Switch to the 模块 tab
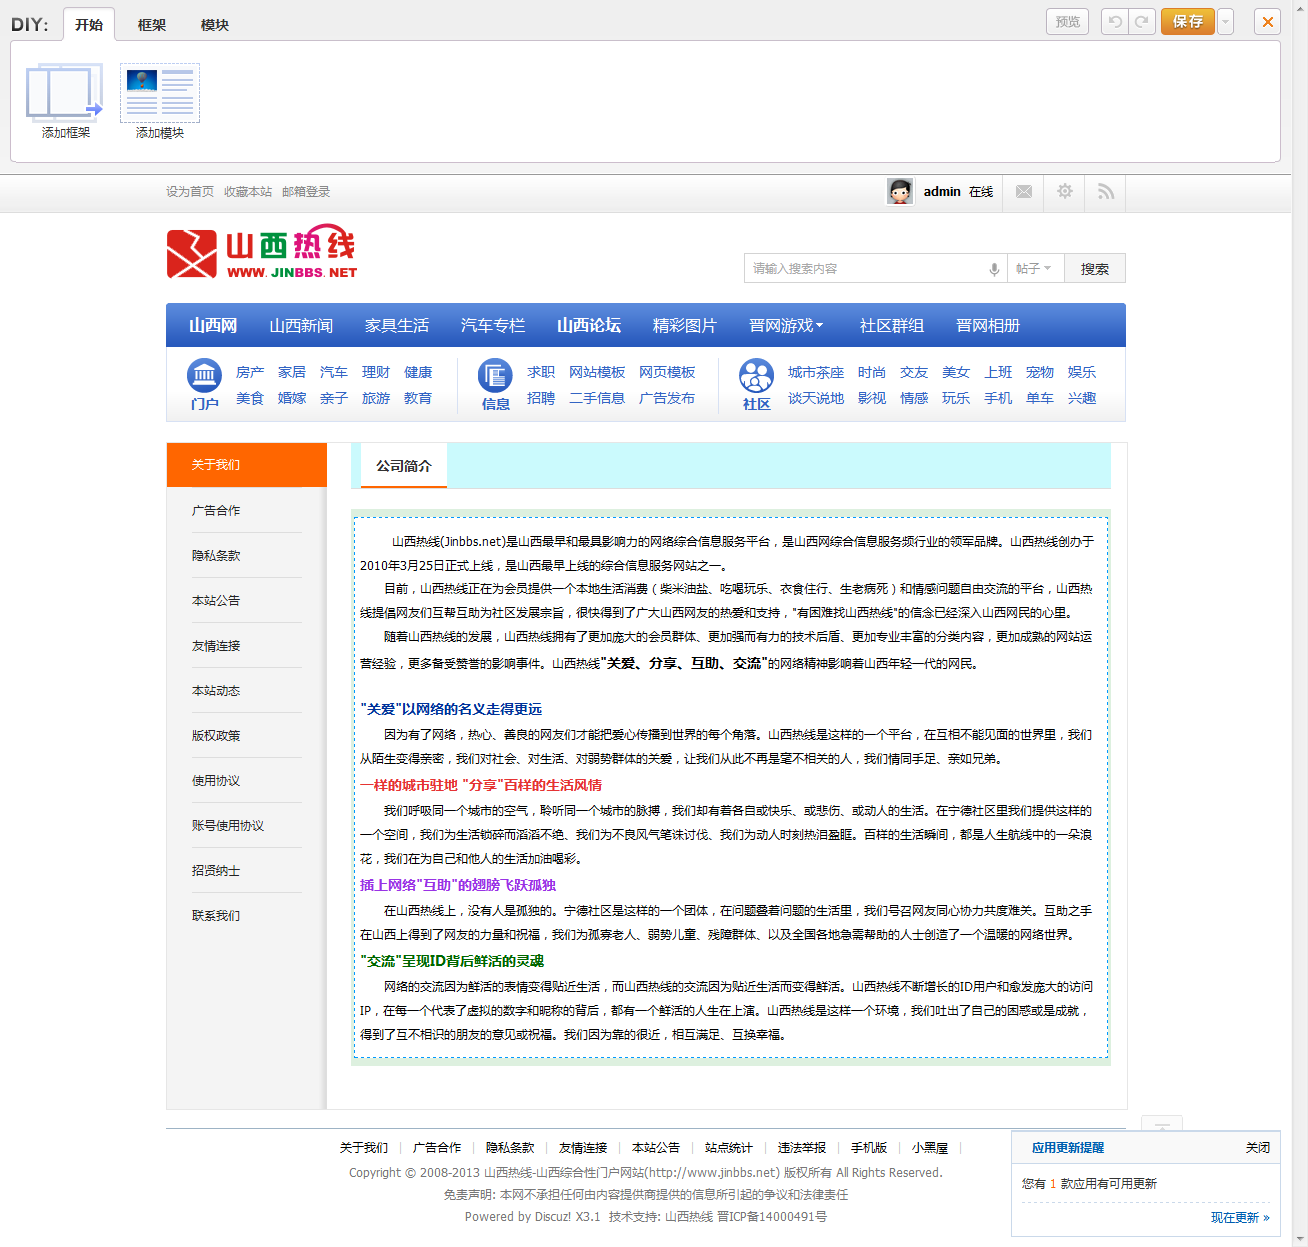Image resolution: width=1308 pixels, height=1247 pixels. (x=215, y=24)
